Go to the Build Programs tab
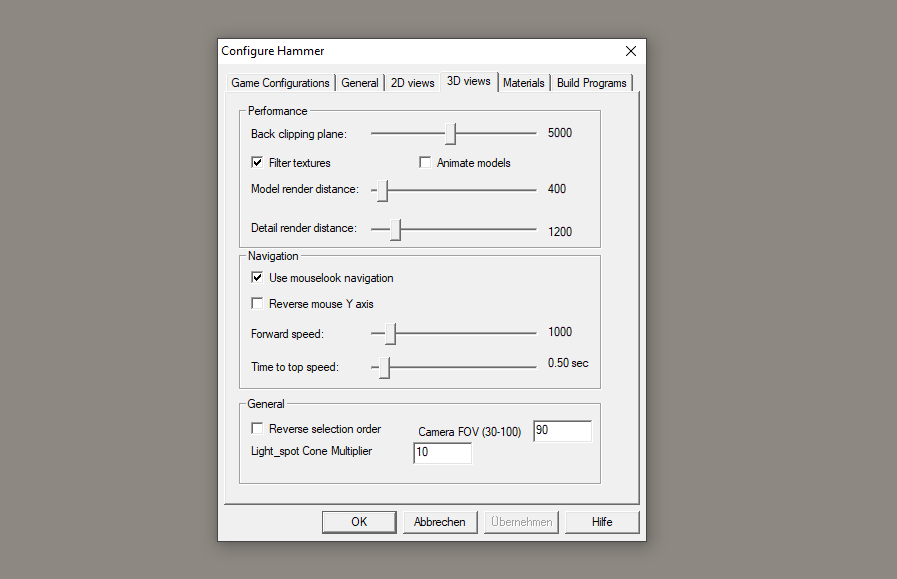This screenshot has height=579, width=897. click(592, 83)
